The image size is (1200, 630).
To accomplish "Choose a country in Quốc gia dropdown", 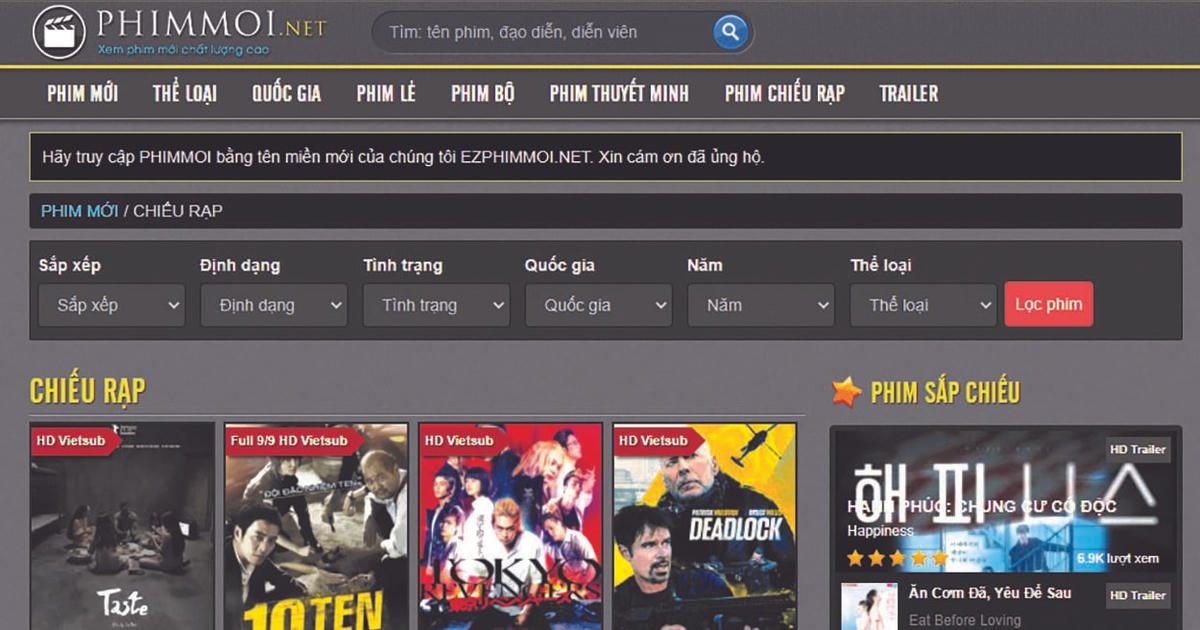I will pos(598,305).
